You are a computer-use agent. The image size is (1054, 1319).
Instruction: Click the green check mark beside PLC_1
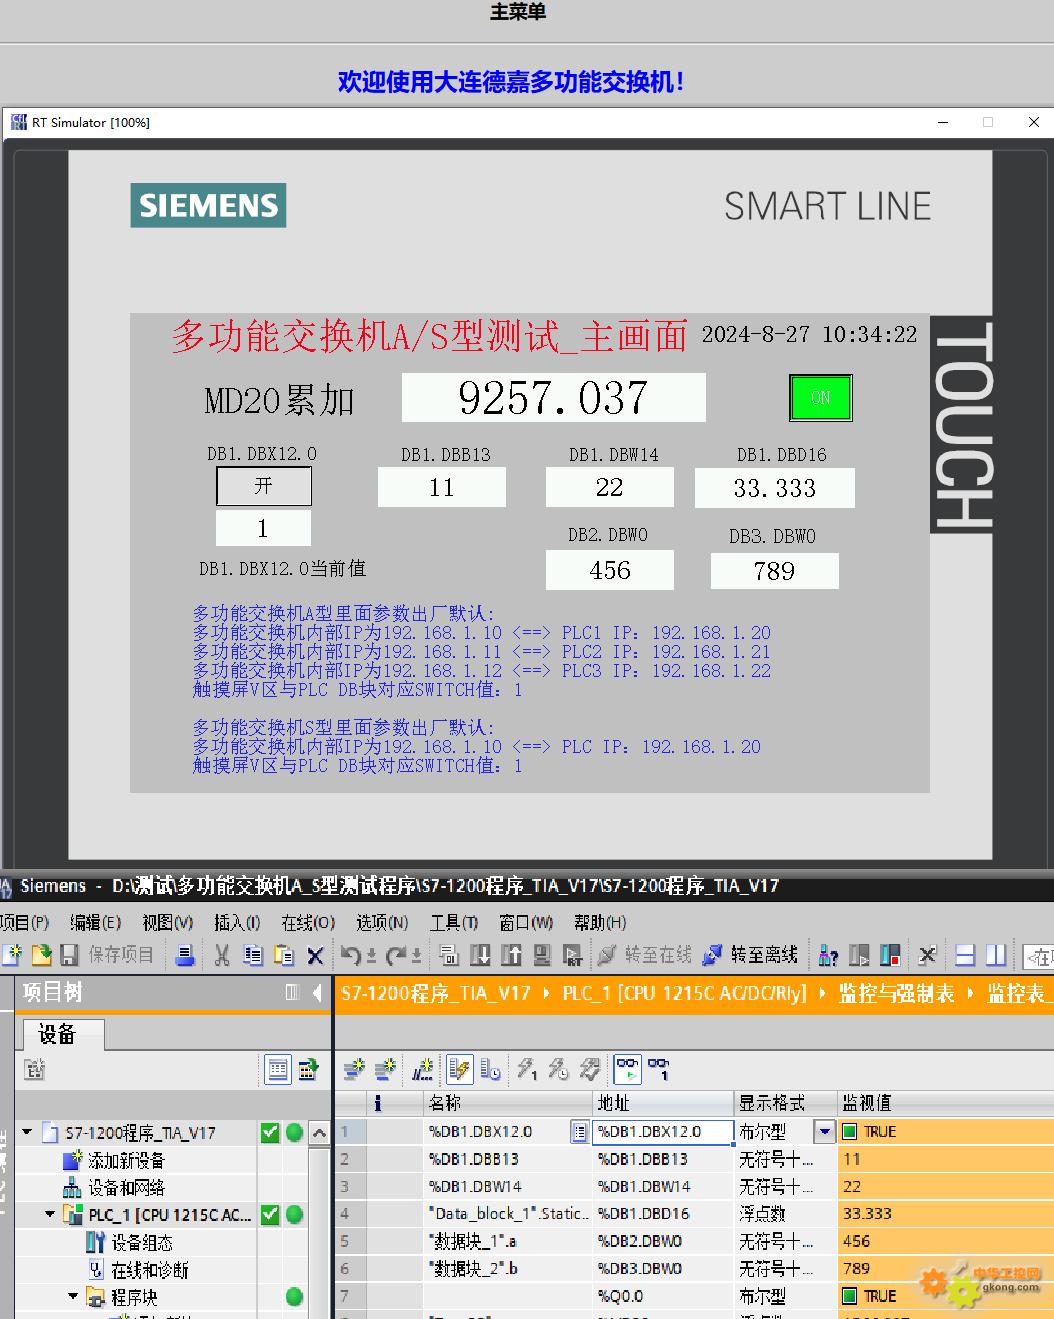pos(270,1215)
